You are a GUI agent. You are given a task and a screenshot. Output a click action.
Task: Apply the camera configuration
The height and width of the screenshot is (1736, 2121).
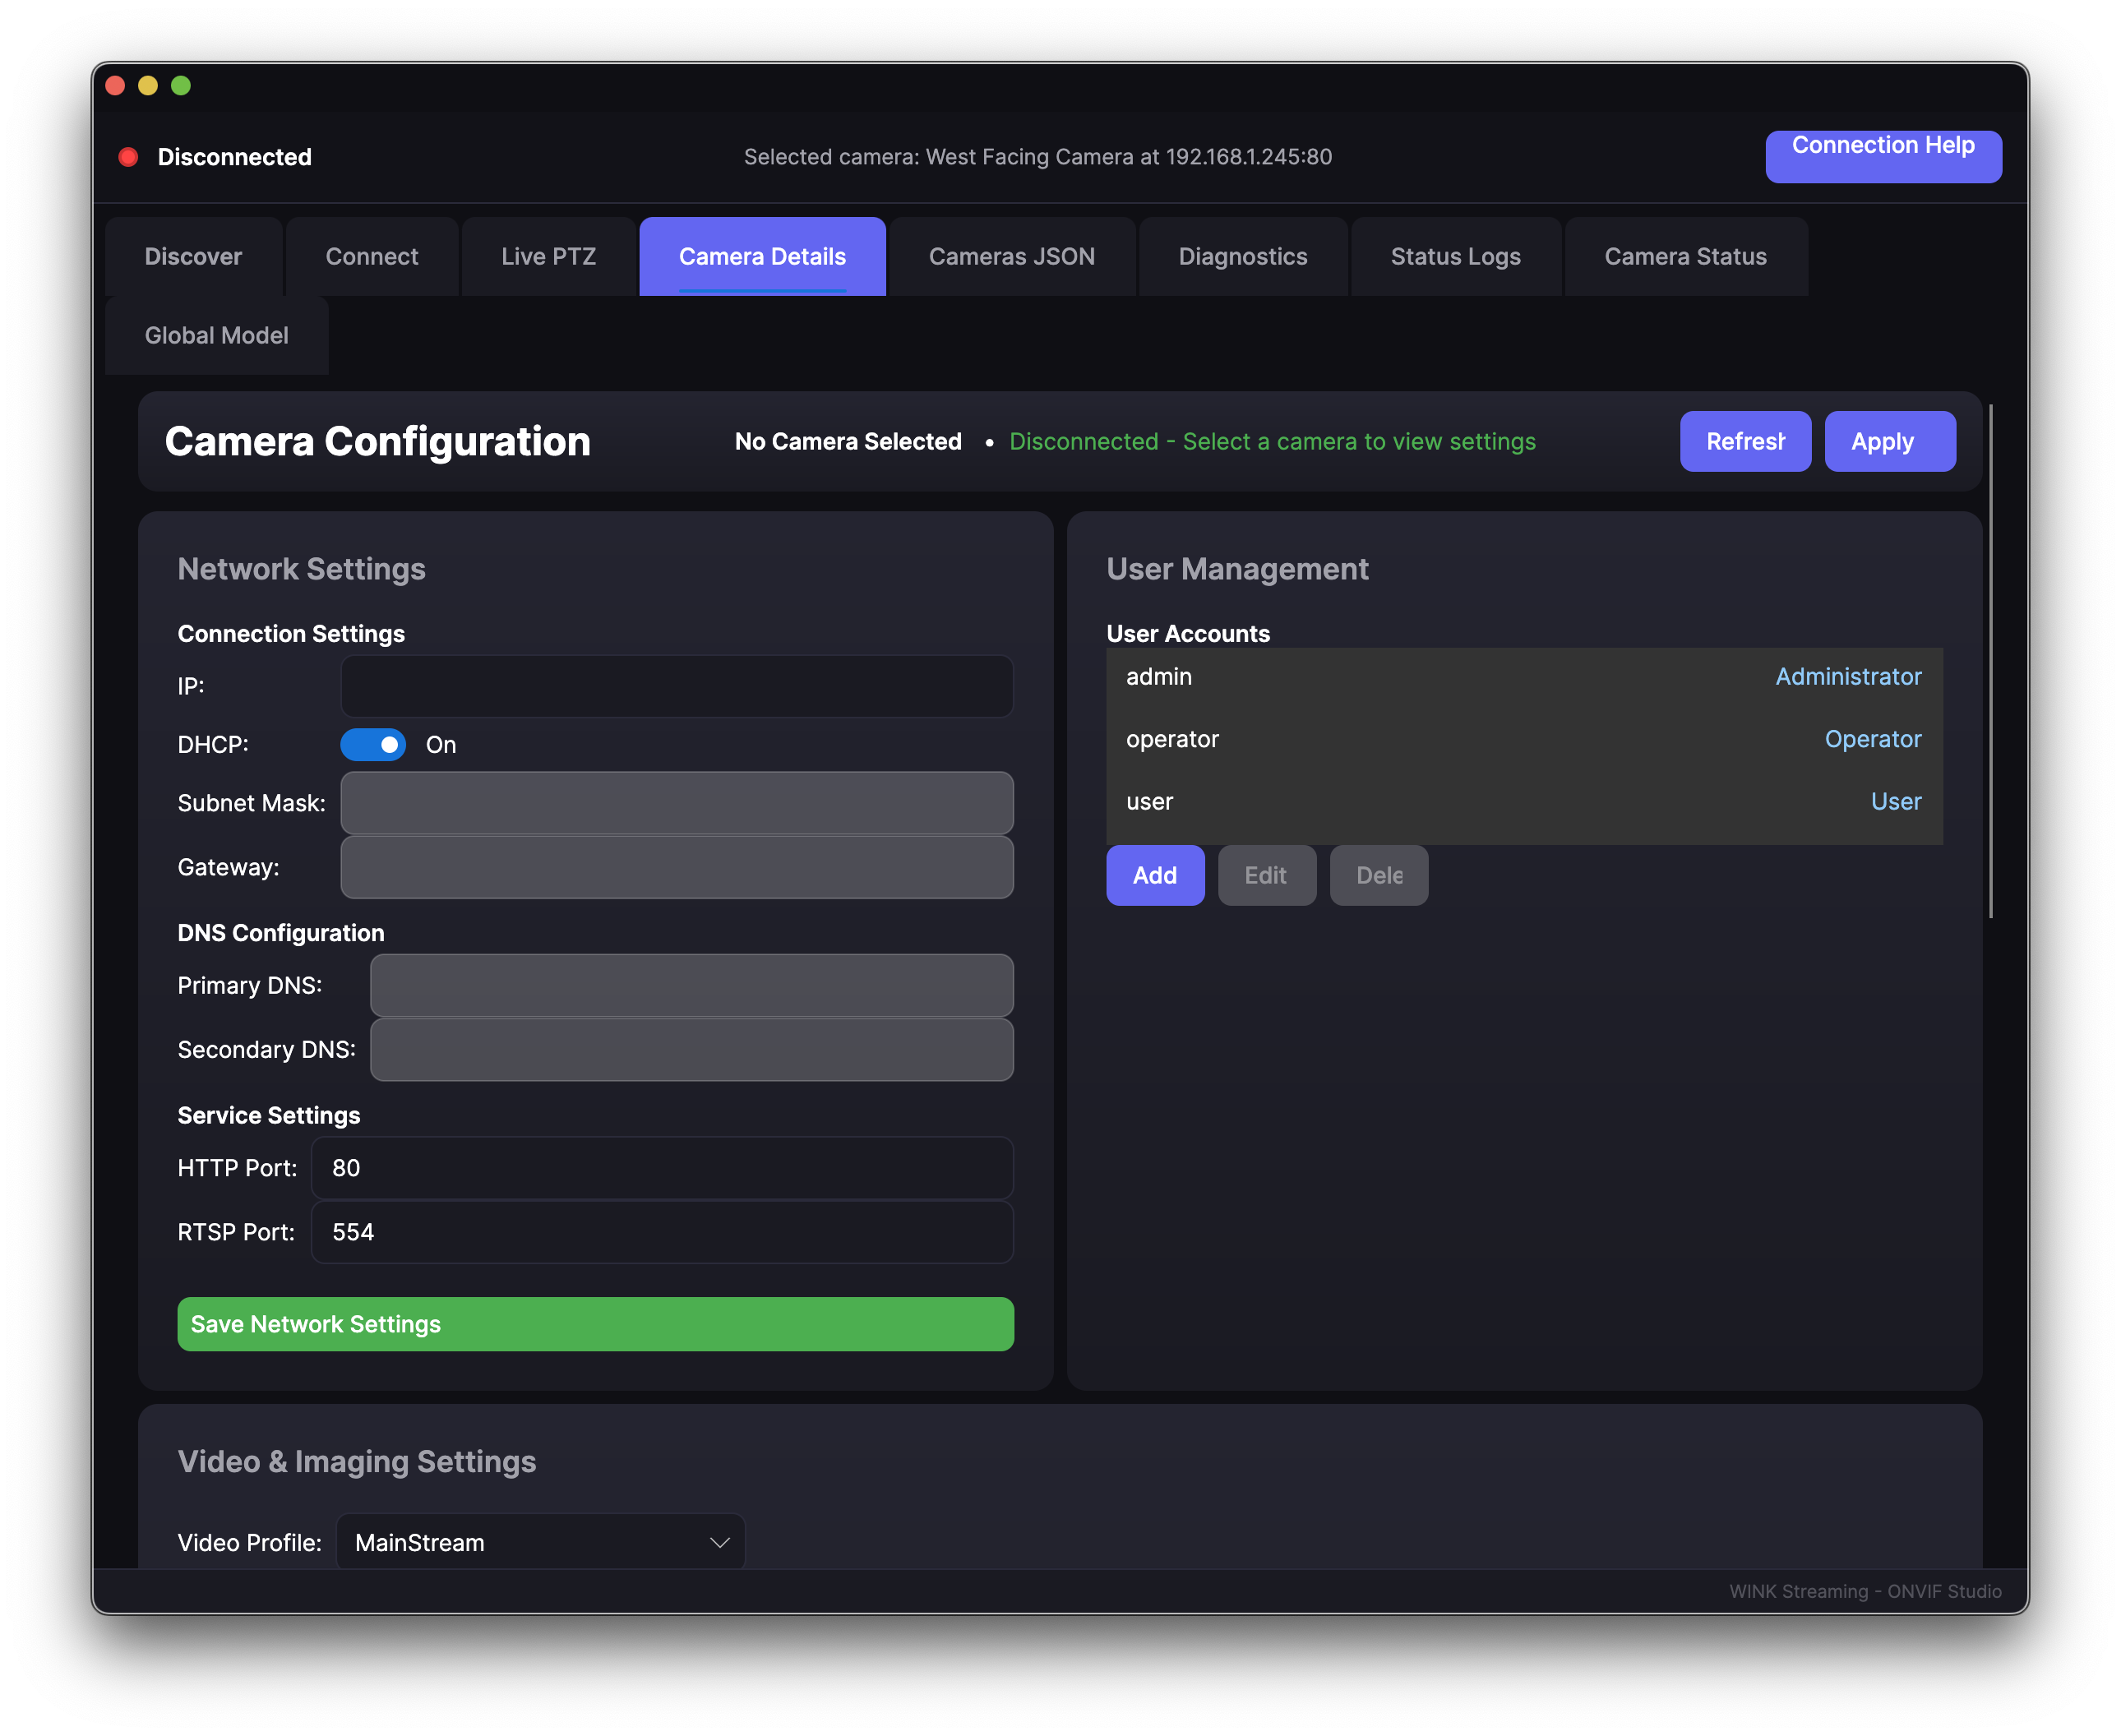(x=1890, y=441)
